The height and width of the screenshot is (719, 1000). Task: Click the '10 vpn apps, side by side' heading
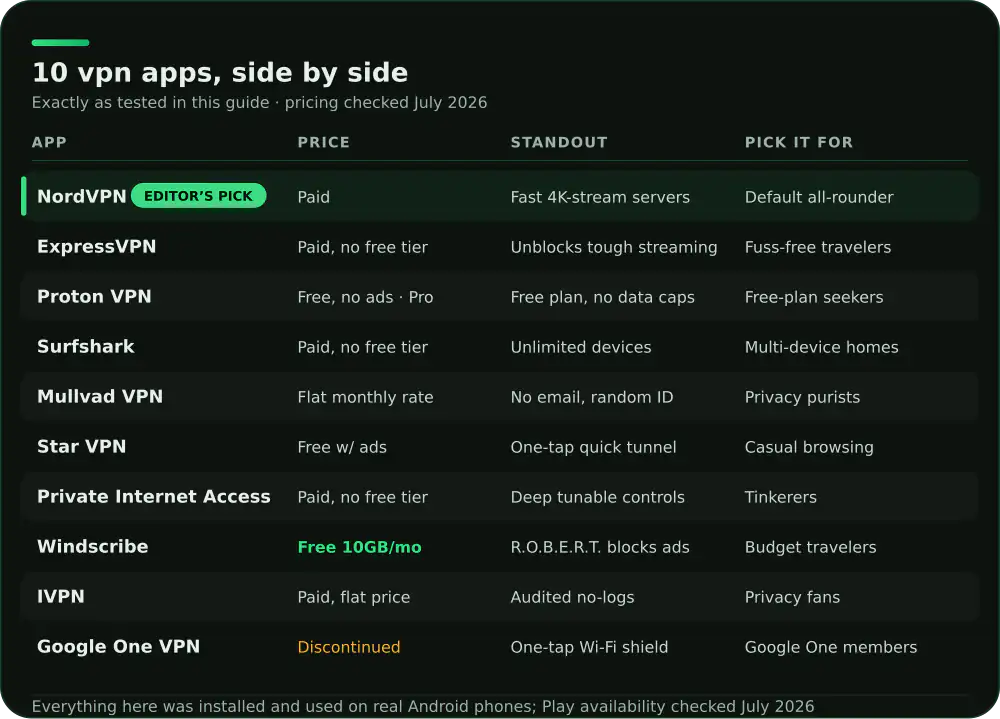coord(220,73)
